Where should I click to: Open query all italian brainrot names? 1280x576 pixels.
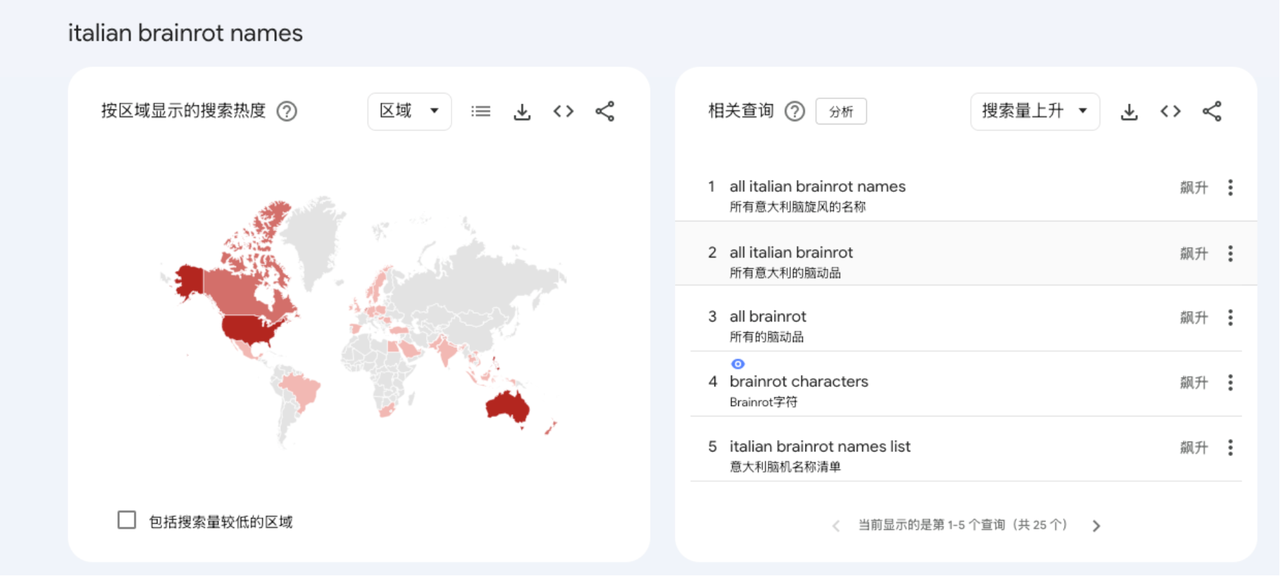tap(818, 186)
